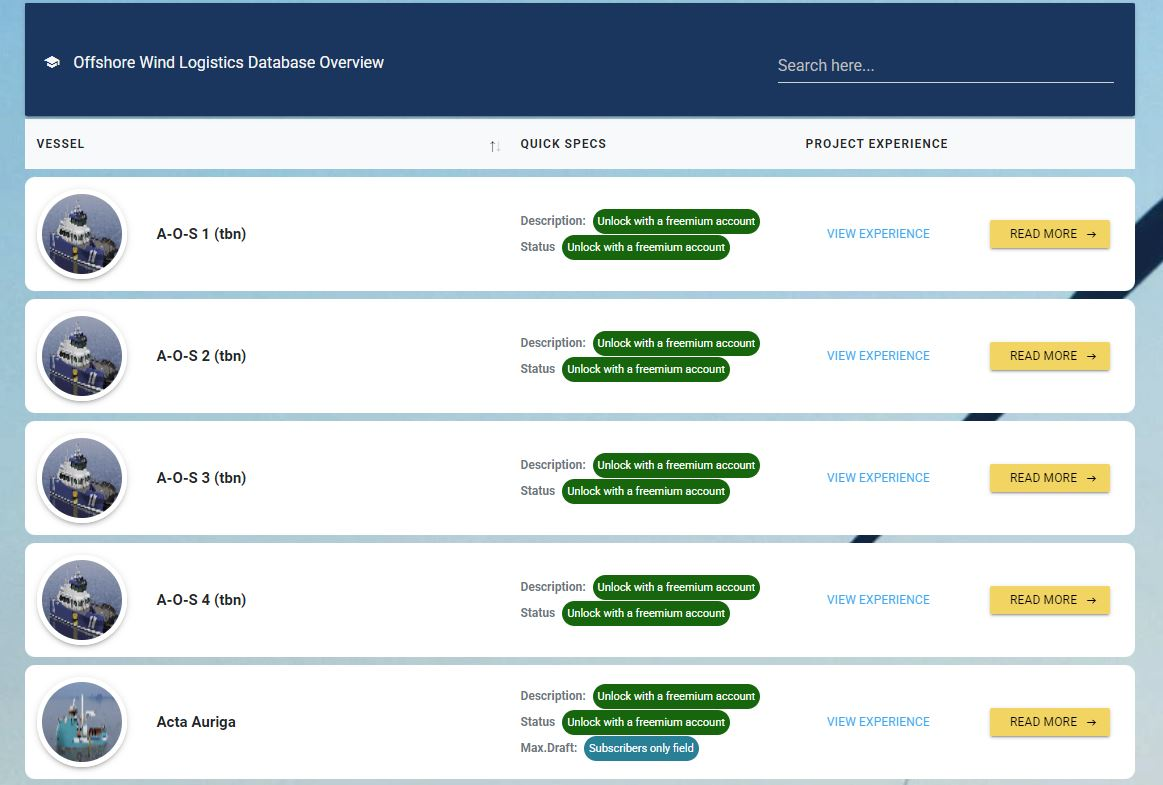The image size is (1163, 785).
Task: Open the A-O-S 2 vessel thumbnail image
Action: pyautogui.click(x=82, y=355)
